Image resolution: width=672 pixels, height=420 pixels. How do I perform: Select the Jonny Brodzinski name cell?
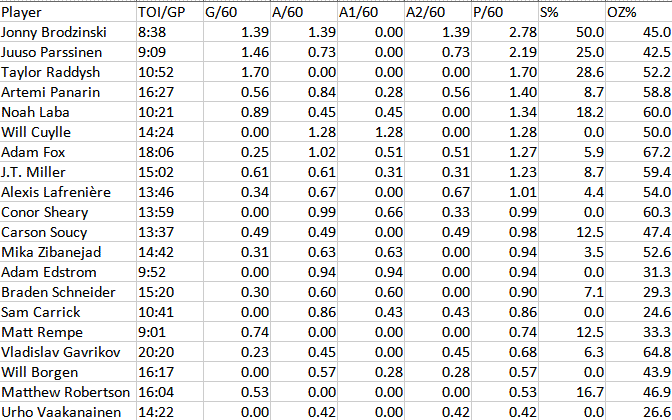[x=66, y=34]
